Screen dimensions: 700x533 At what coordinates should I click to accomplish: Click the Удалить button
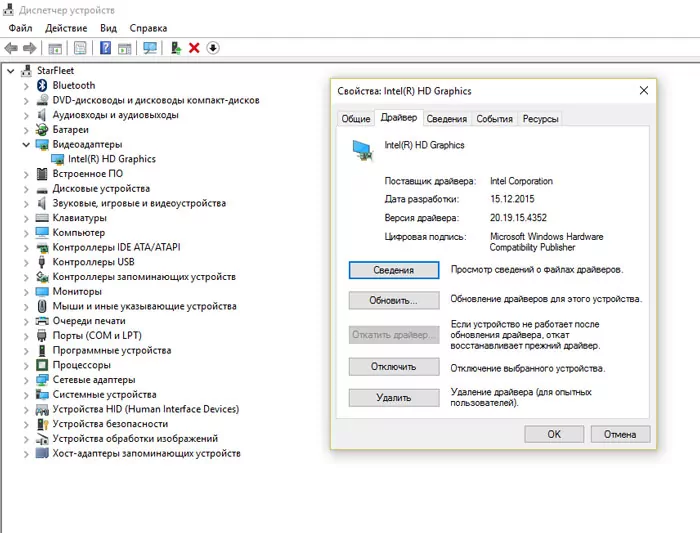[x=394, y=398]
